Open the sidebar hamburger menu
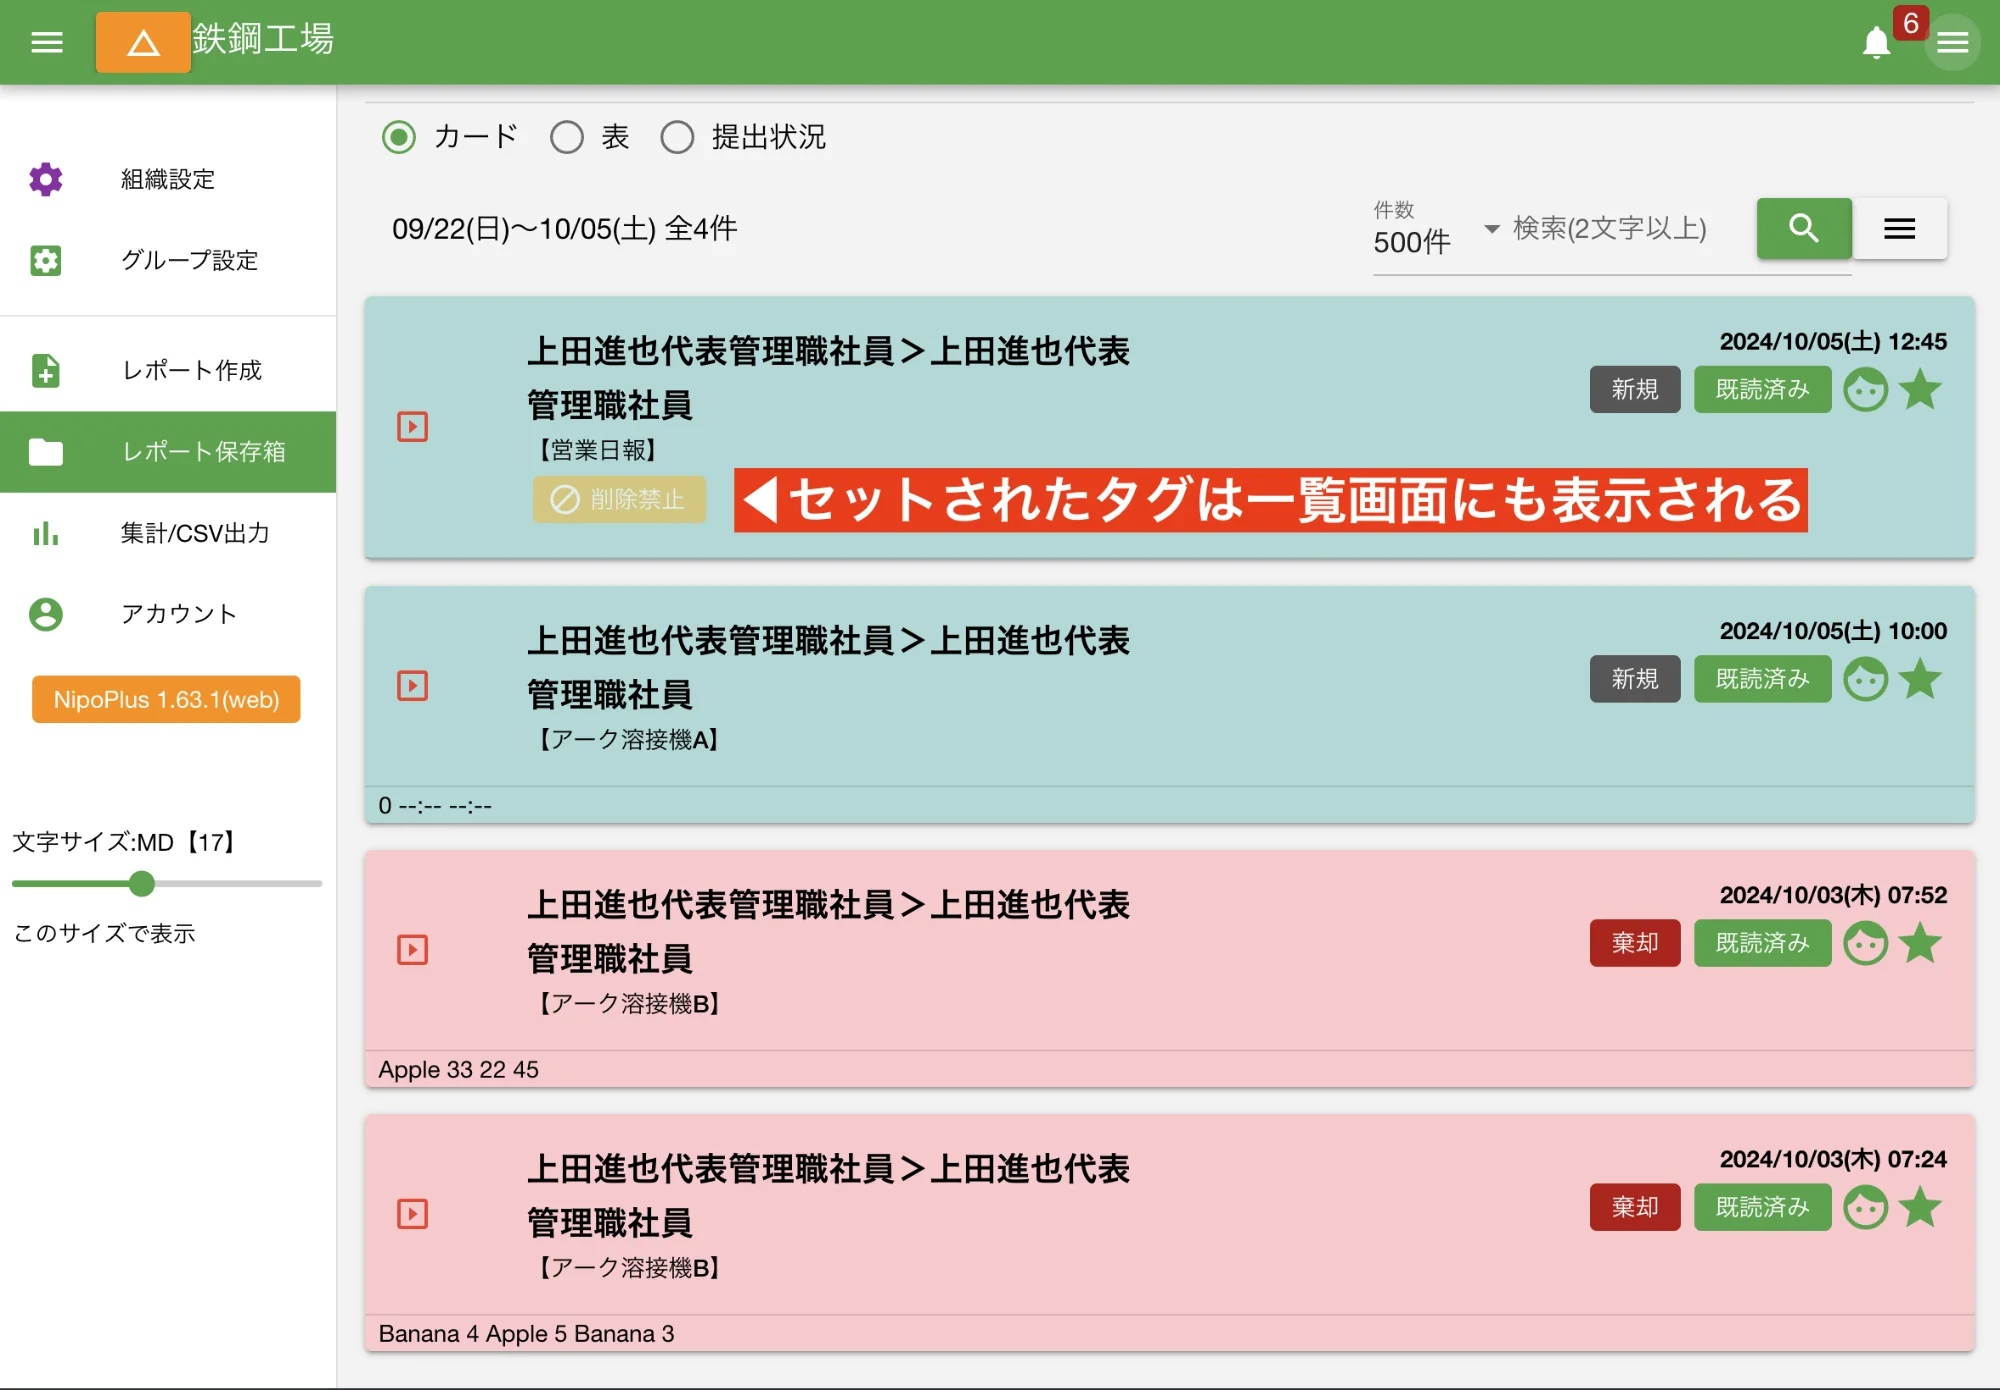Screen dimensions: 2000x1390 click(x=45, y=42)
